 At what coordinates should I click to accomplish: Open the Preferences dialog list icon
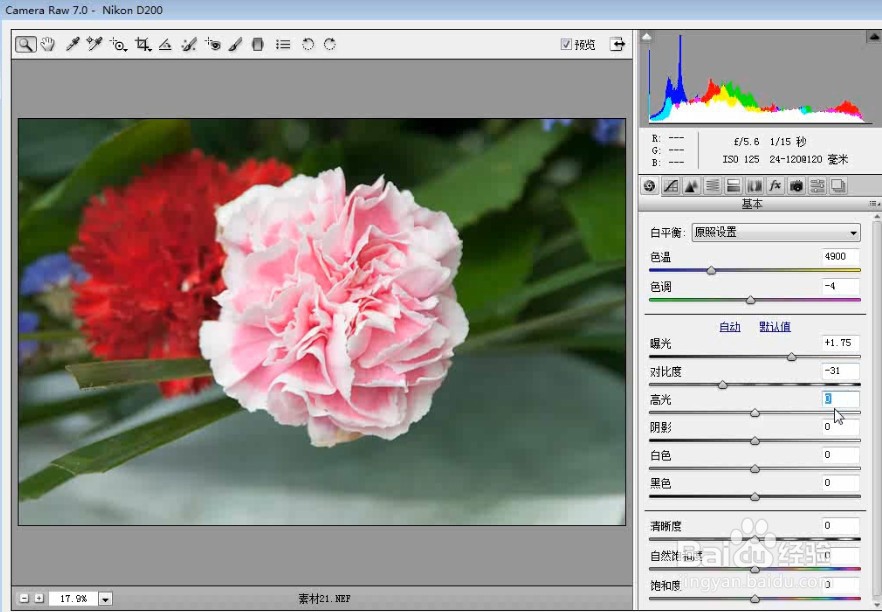click(x=283, y=44)
